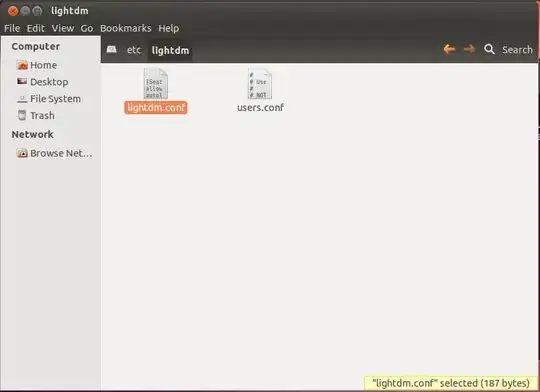Open the Trash icon in sidebar
This screenshot has width=540, height=392.
tap(22, 115)
